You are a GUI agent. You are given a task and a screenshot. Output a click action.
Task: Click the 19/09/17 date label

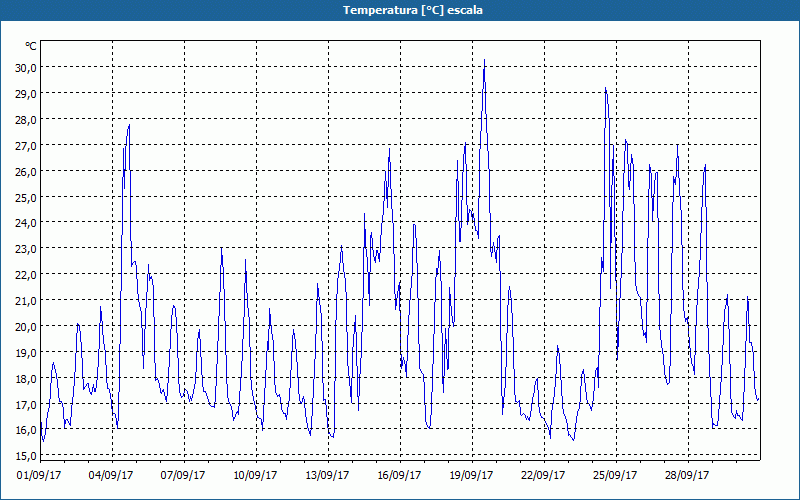(x=471, y=475)
